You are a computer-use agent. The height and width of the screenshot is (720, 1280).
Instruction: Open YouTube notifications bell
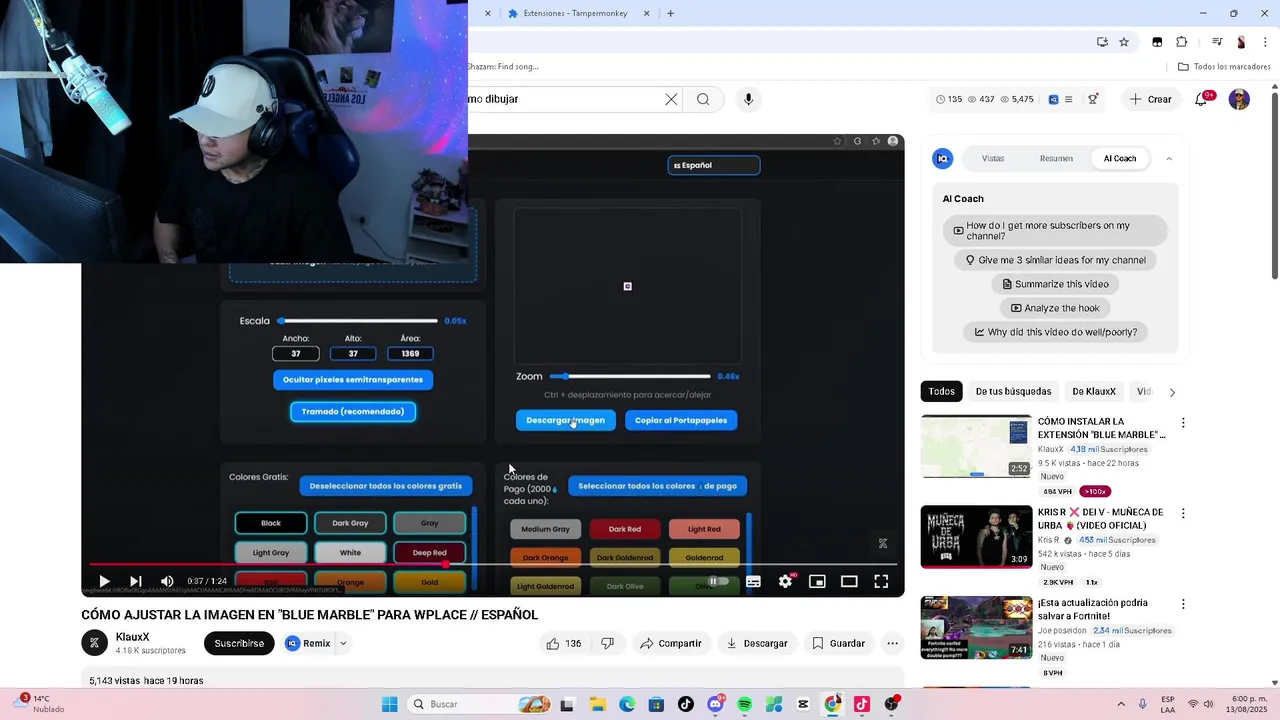pyautogui.click(x=1202, y=99)
